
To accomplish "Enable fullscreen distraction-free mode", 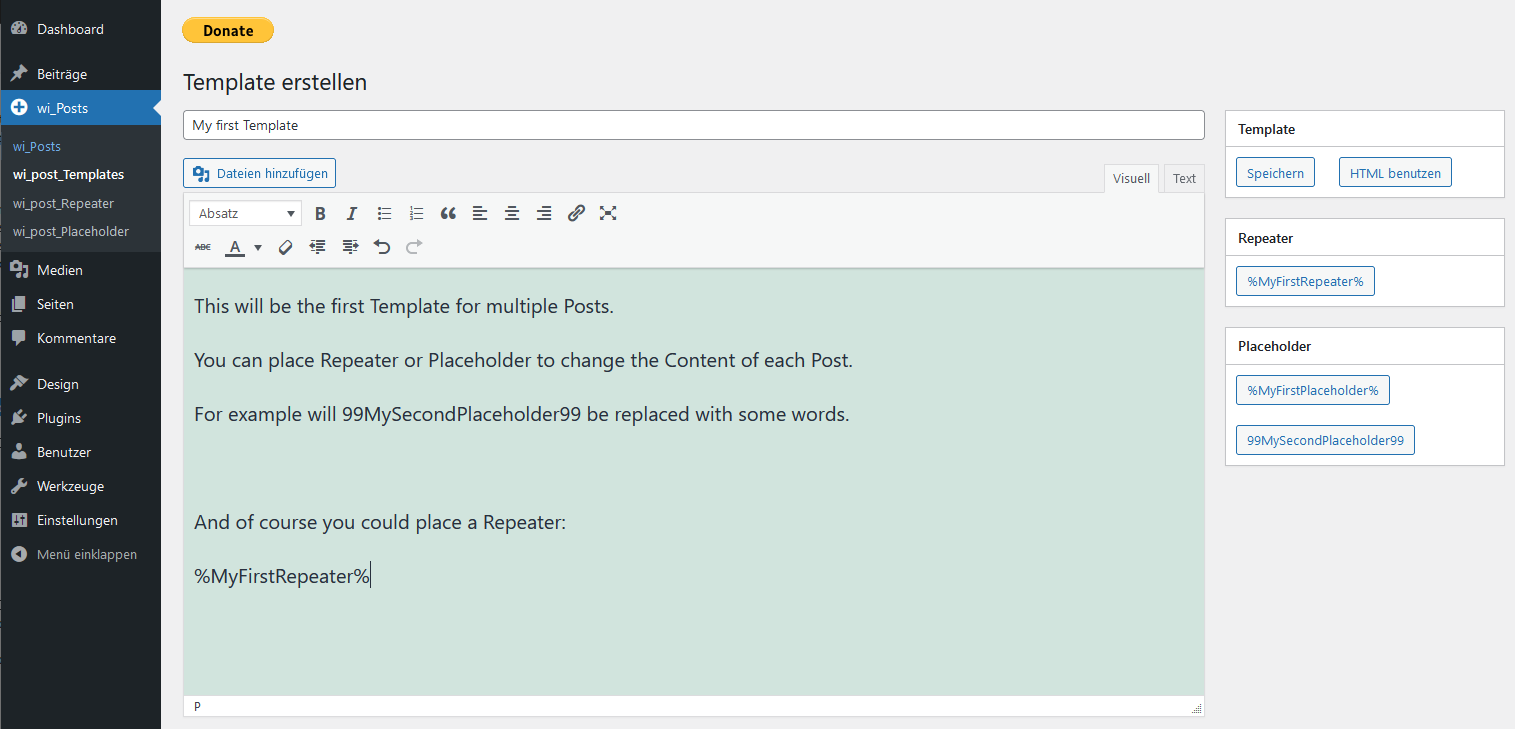I will (x=608, y=213).
